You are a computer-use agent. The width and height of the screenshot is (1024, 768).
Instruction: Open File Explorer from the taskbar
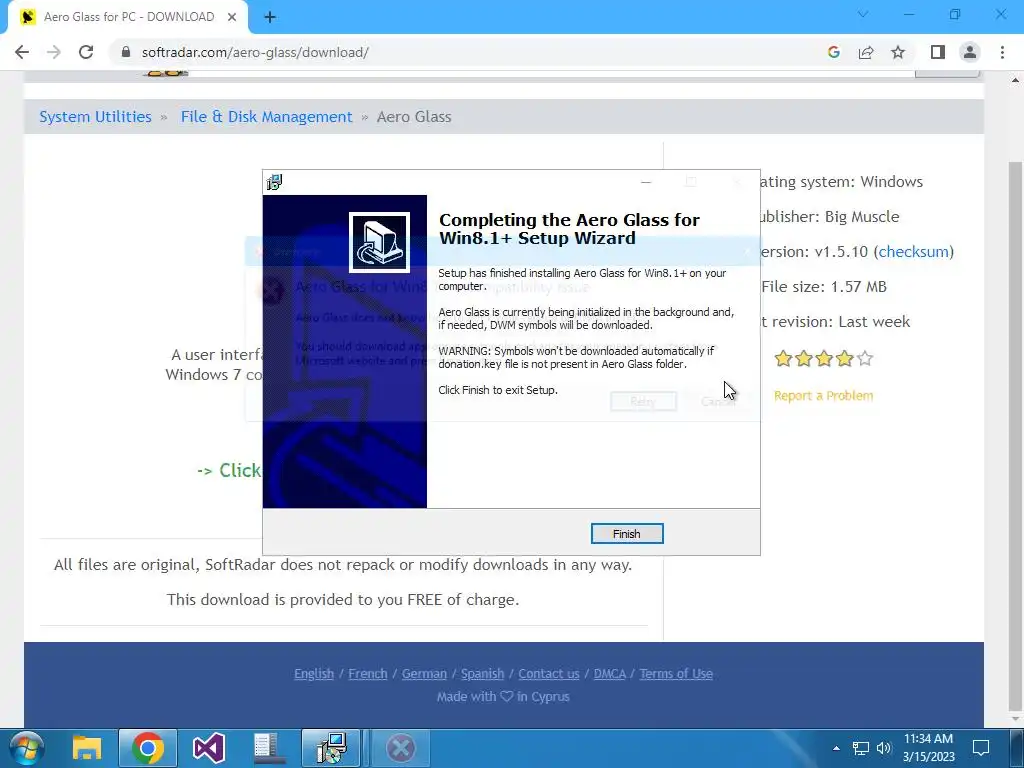click(x=87, y=748)
